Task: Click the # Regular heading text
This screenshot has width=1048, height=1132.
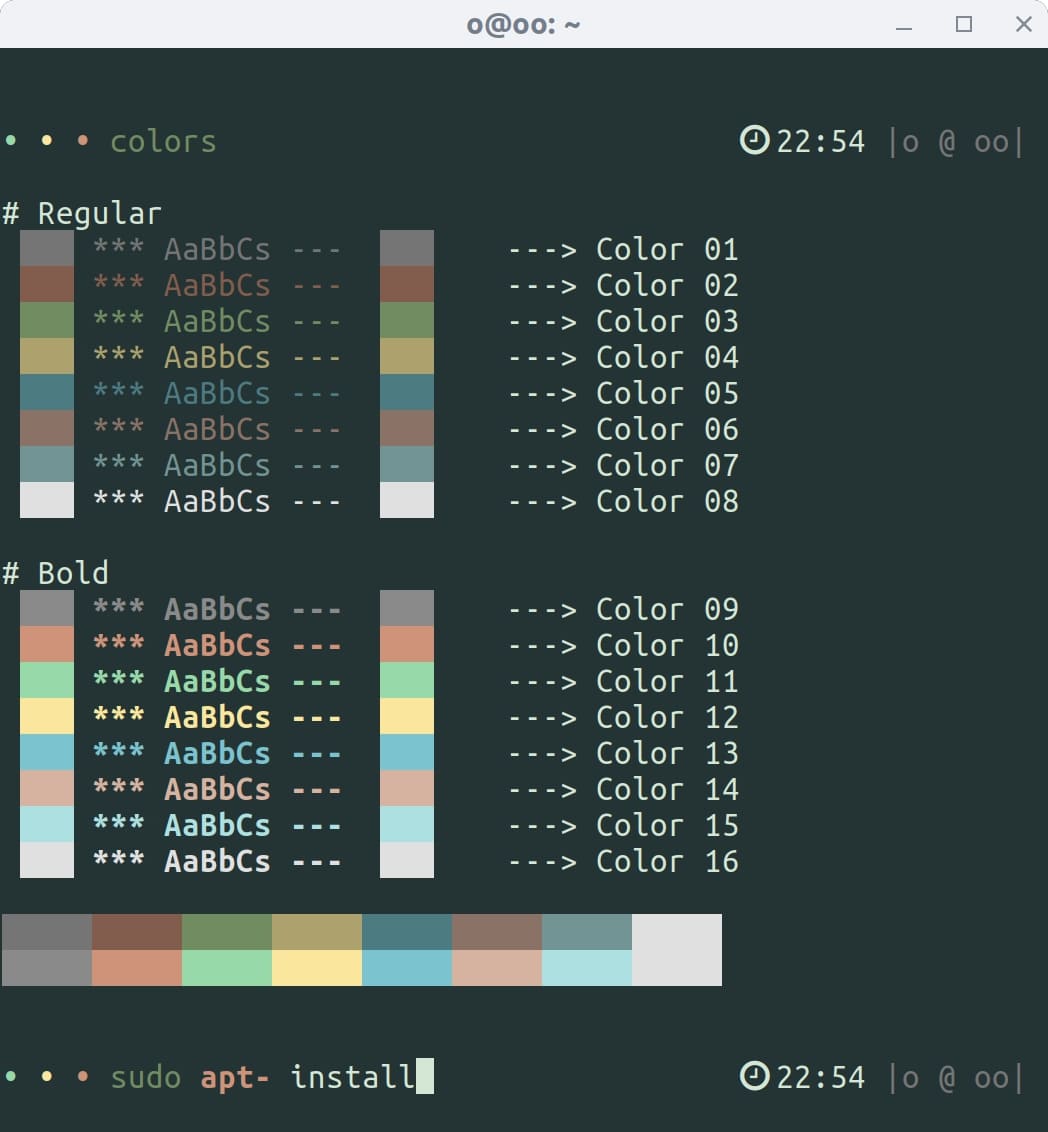Action: coord(82,213)
